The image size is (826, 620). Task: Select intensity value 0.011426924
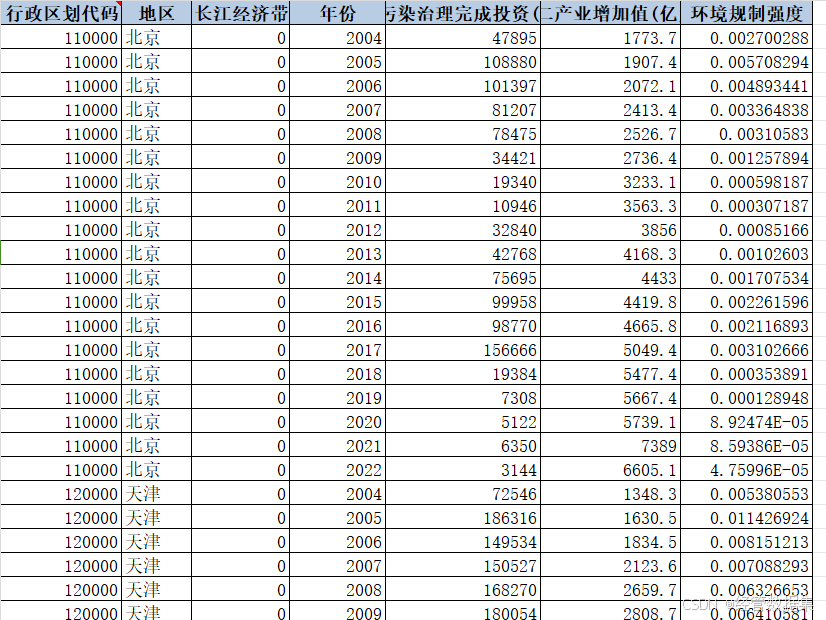(746, 518)
